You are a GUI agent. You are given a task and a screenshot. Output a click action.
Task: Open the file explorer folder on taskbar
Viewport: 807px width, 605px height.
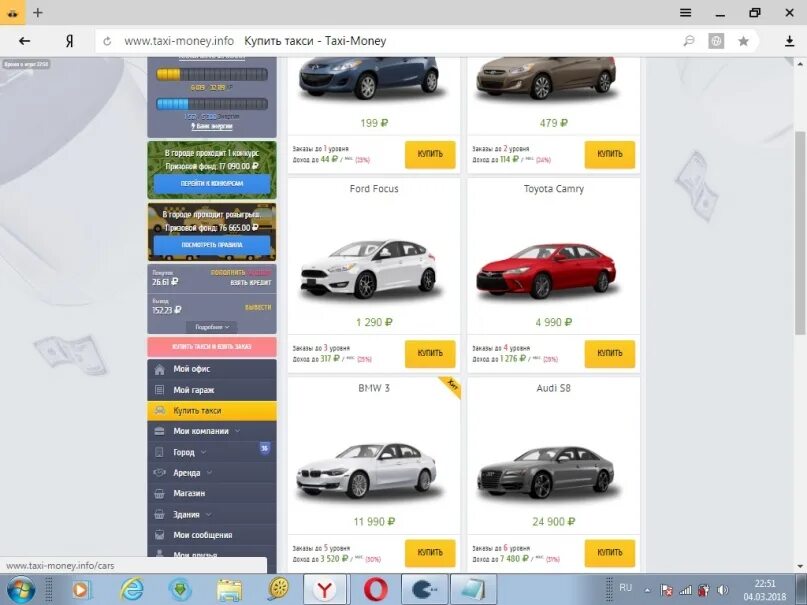coord(229,590)
